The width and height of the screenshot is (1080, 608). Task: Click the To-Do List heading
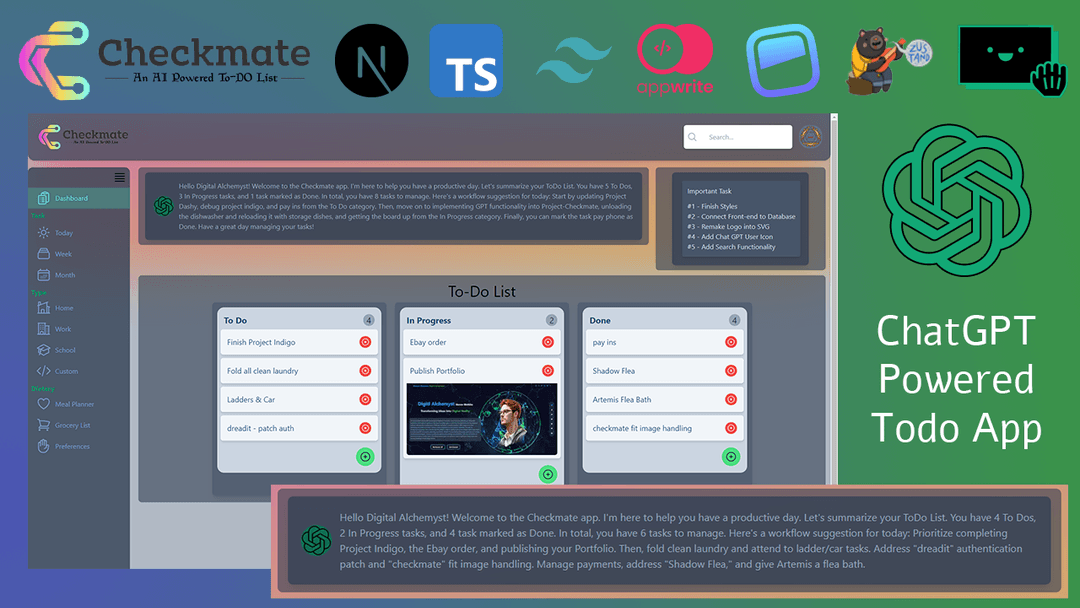point(481,292)
